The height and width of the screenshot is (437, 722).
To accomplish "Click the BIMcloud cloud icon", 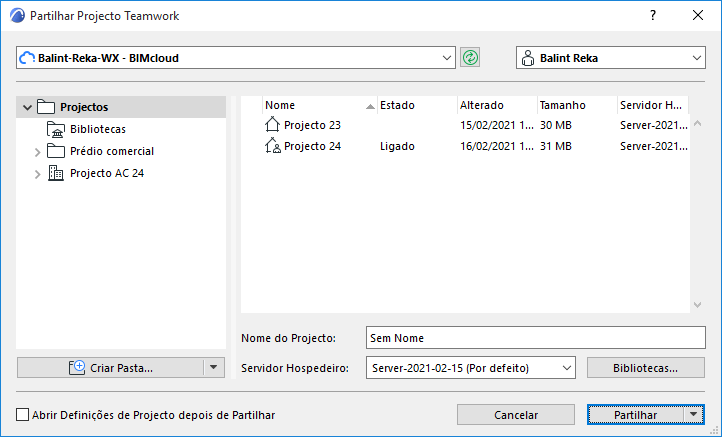I will (27, 58).
